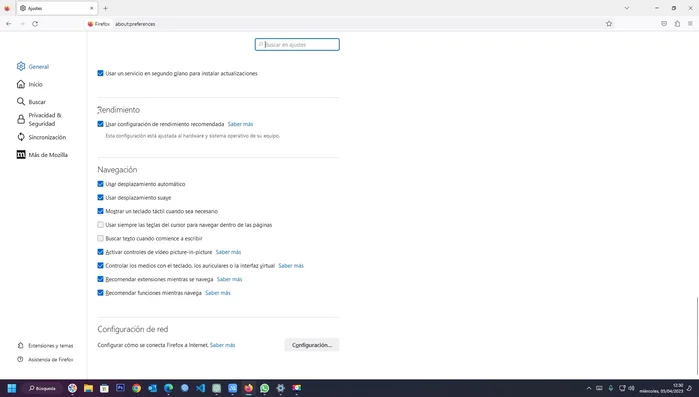Open the Buscar settings section

pos(31,102)
